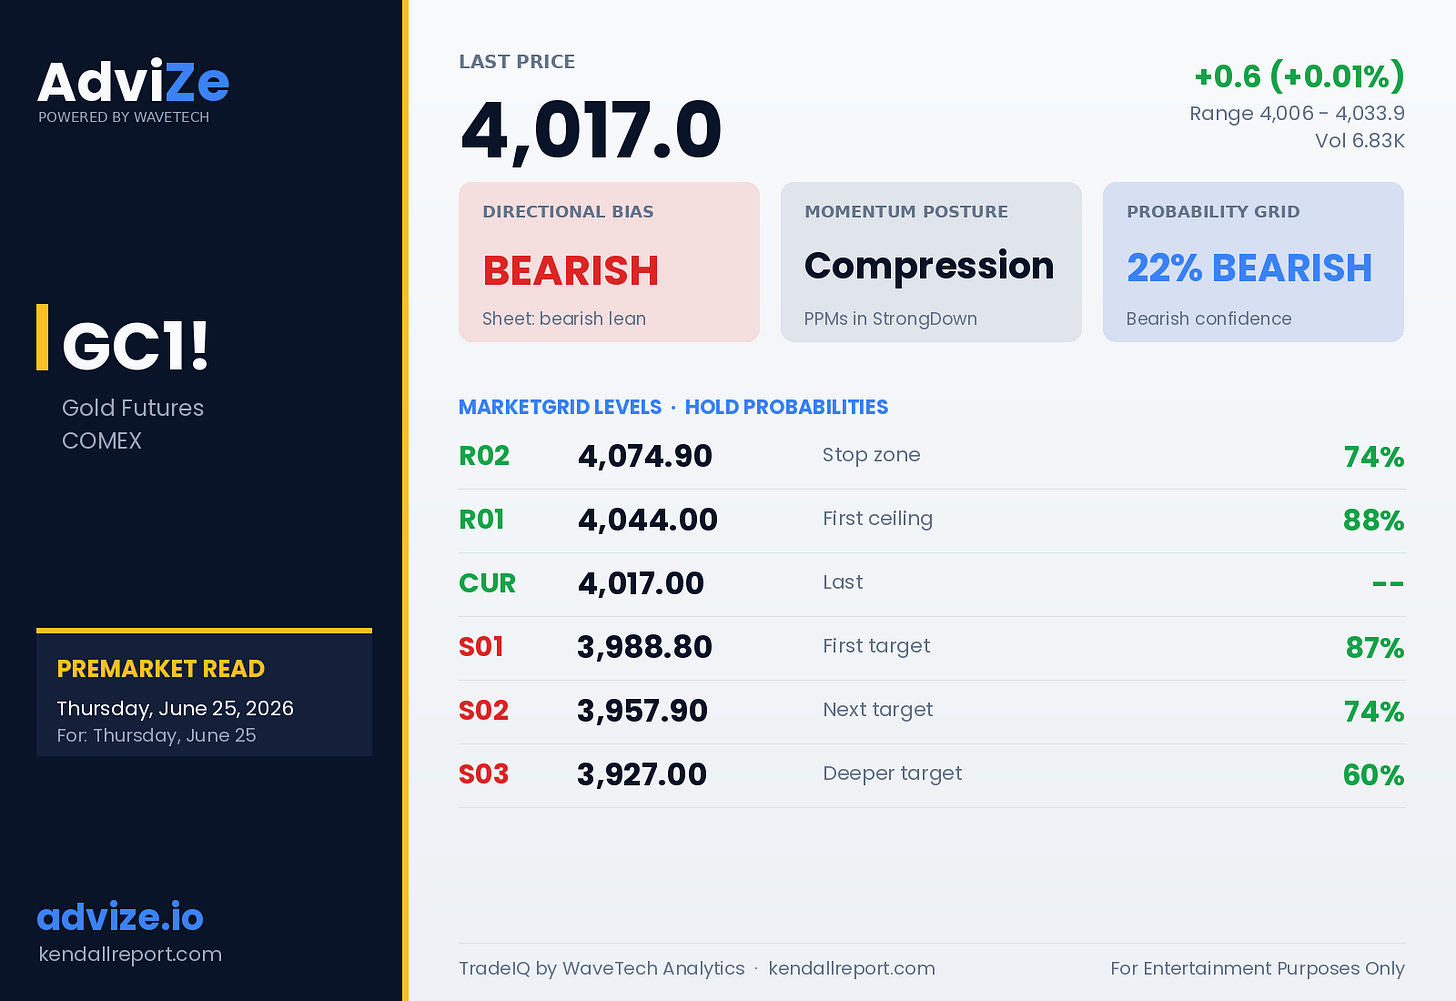1456x1001 pixels.
Task: Select the "3,957.90" price in S02 row
Action: point(642,711)
